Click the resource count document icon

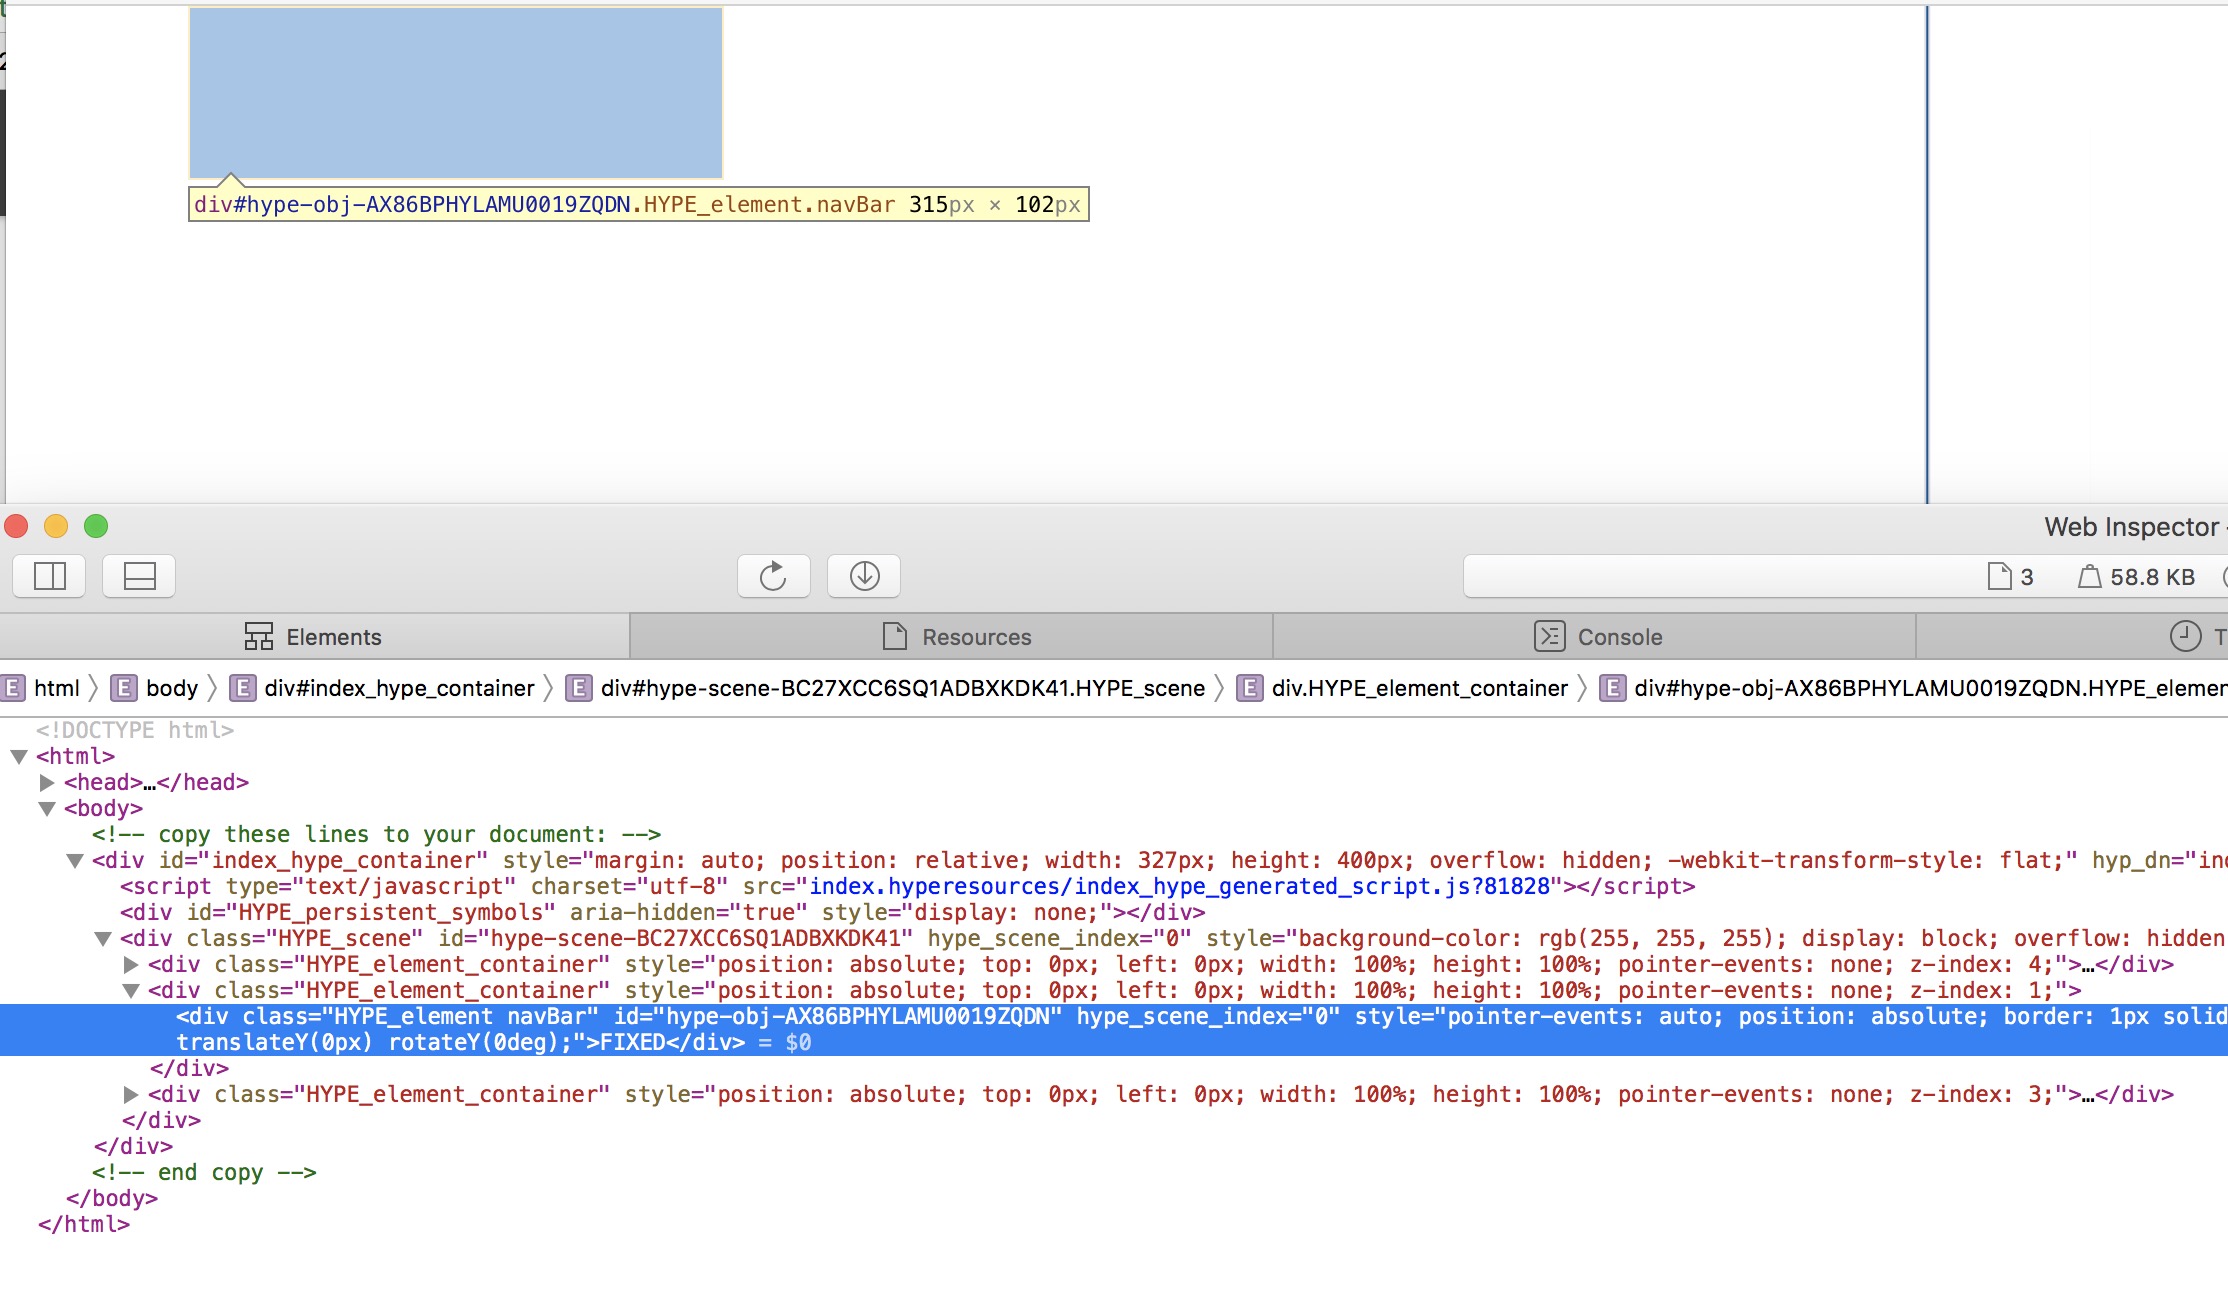coord(1999,576)
